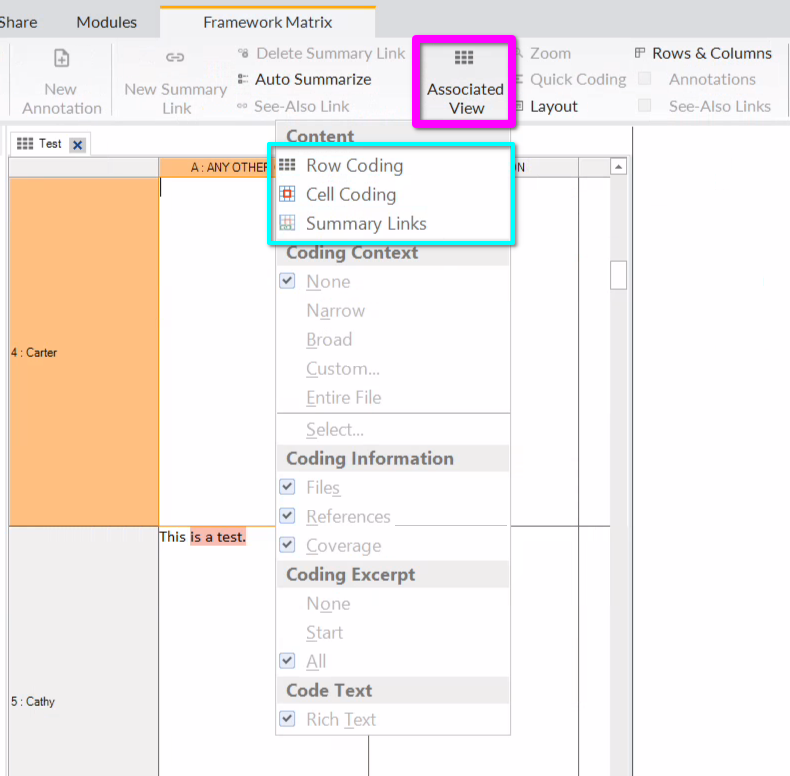Choose Cell Coding in the dropdown

[x=350, y=195]
